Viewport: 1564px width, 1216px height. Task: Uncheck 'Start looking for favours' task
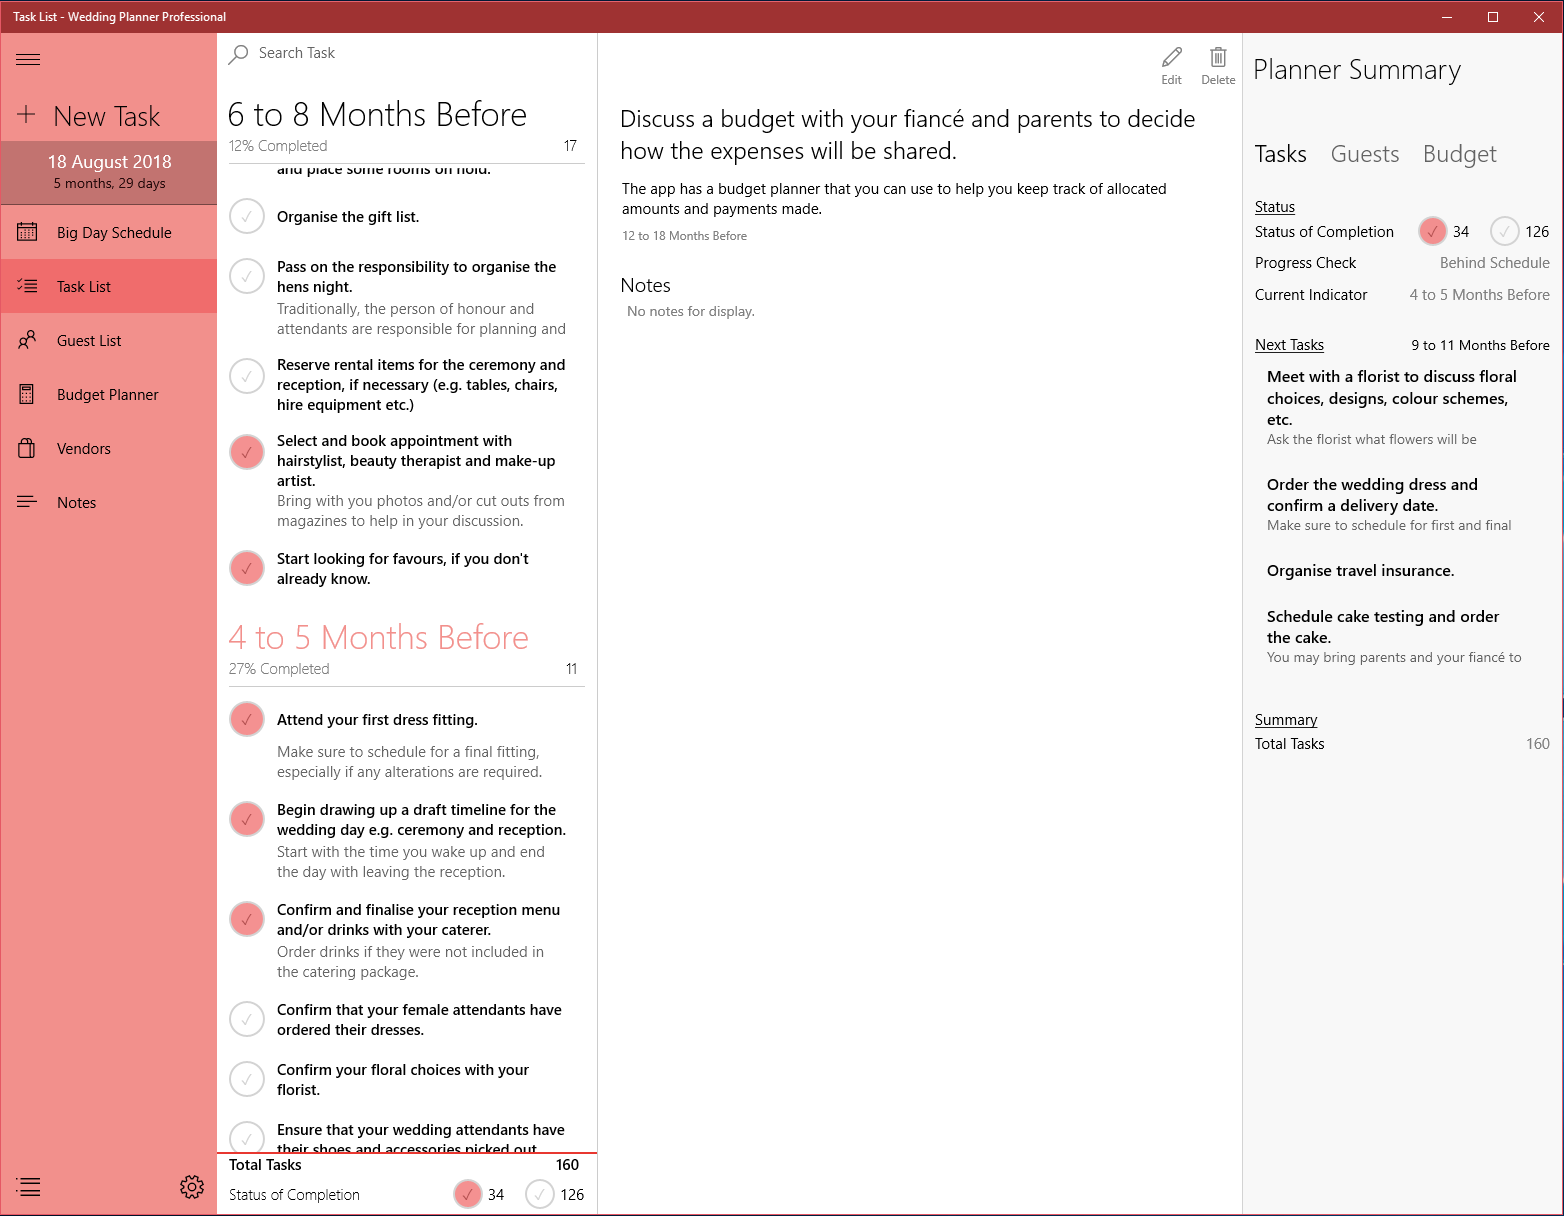click(247, 568)
